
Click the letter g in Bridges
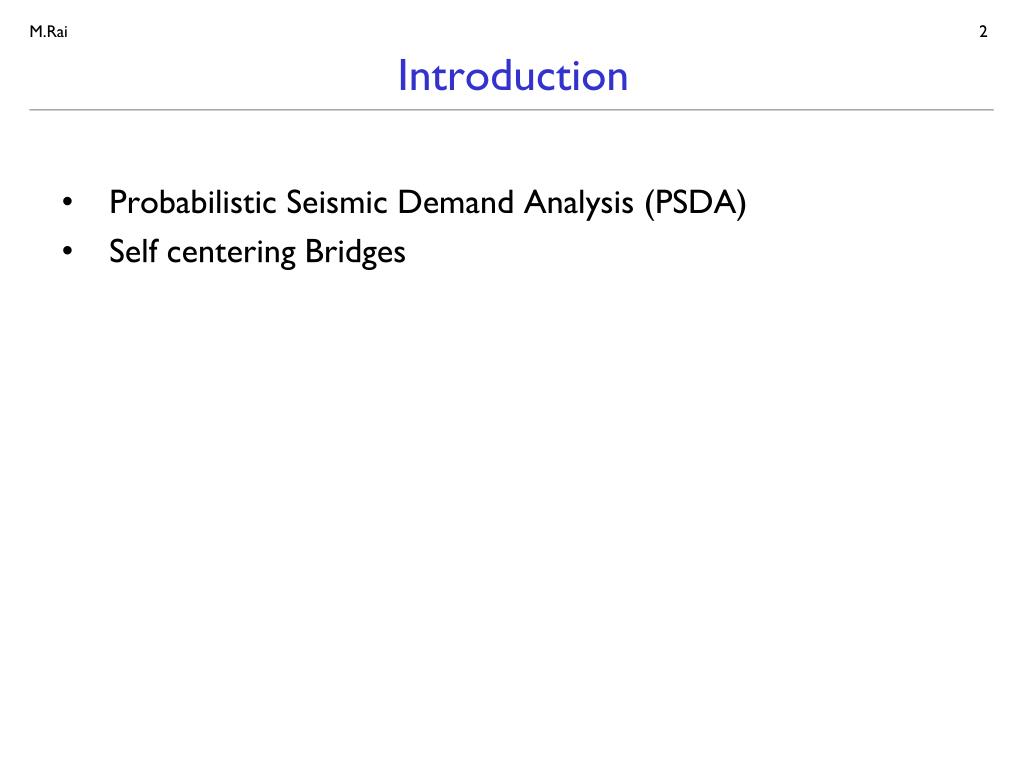[372, 257]
